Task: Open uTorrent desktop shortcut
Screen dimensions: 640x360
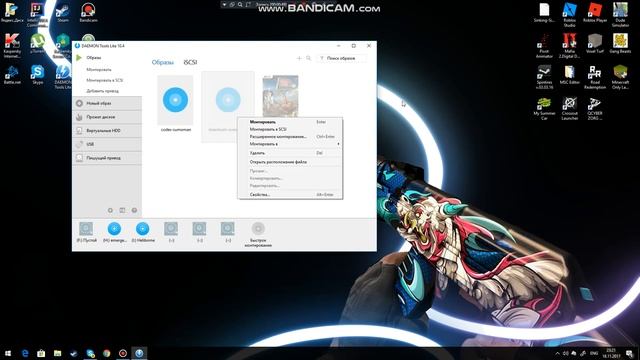Action: pos(38,44)
